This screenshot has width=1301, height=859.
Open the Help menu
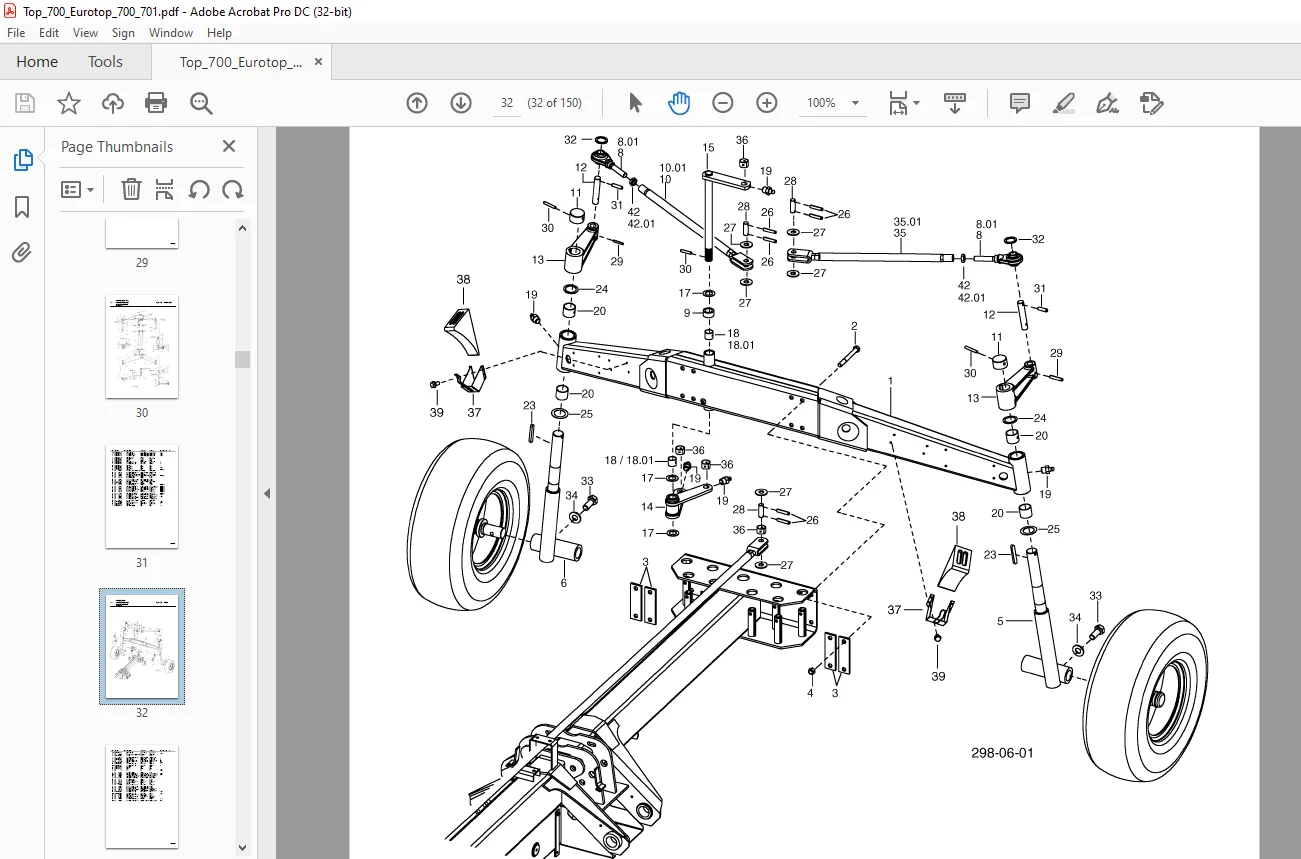219,33
